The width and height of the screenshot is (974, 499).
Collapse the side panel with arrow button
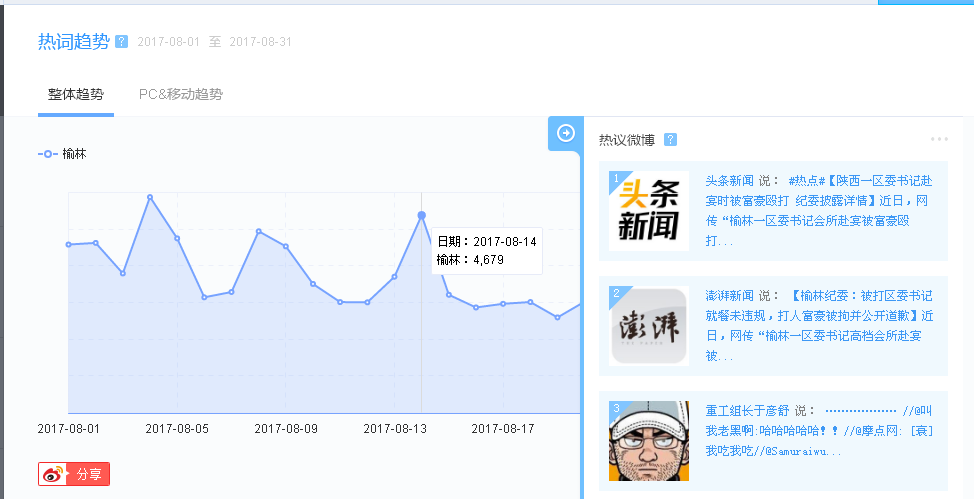pos(565,133)
